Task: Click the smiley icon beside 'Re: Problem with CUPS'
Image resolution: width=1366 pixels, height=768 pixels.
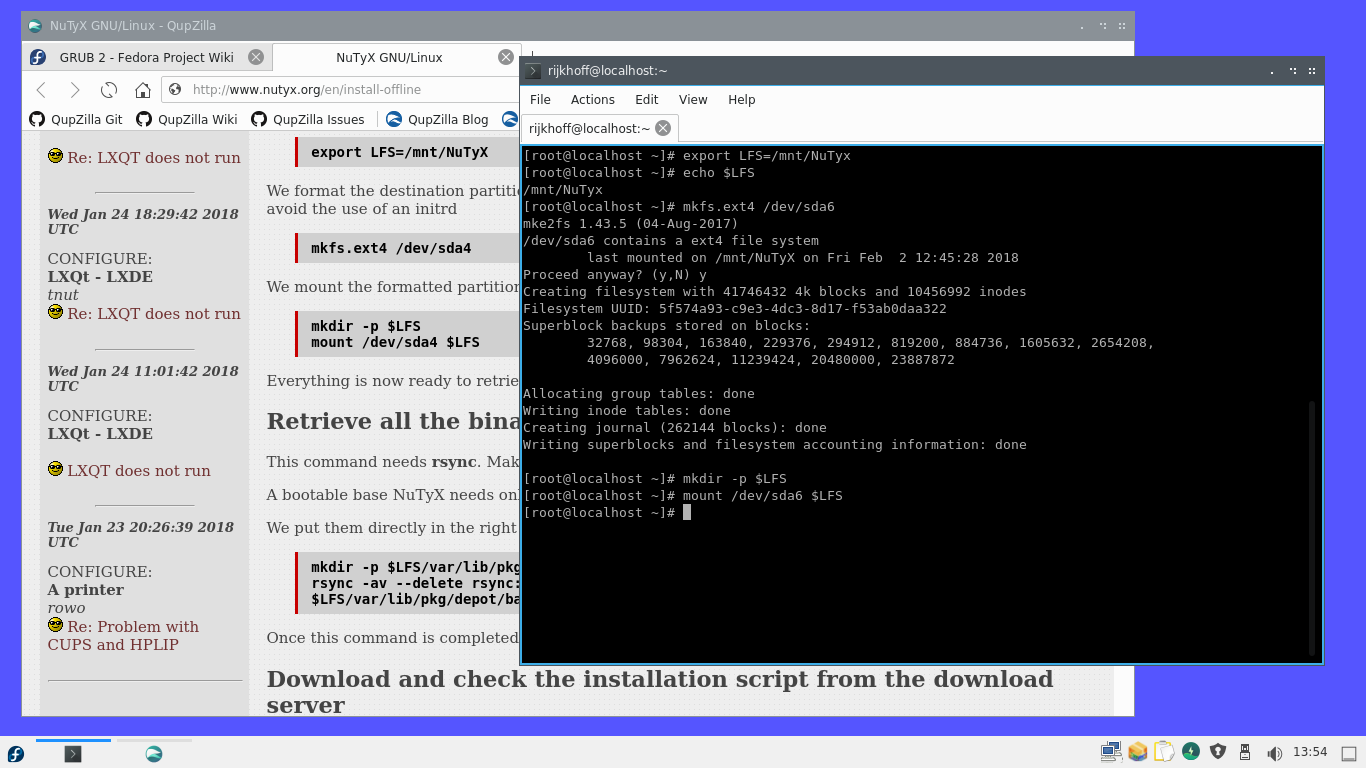Action: click(x=55, y=625)
